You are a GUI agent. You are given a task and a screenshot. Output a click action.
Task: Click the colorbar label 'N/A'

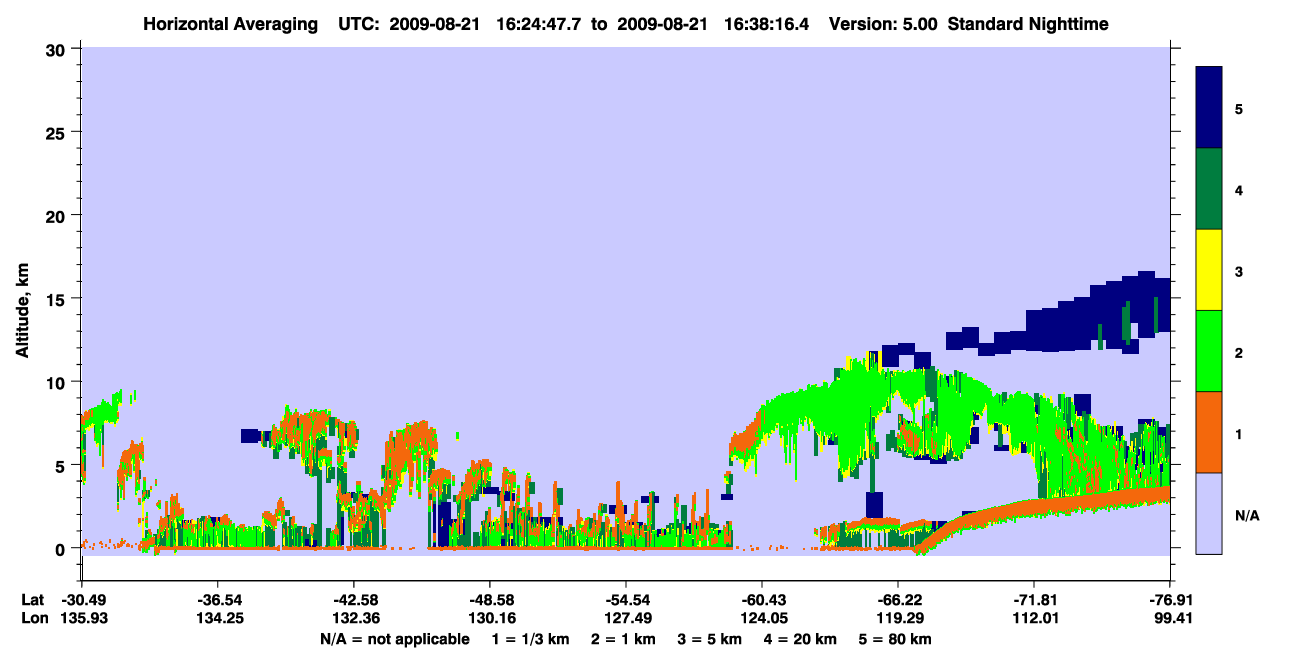[1246, 516]
